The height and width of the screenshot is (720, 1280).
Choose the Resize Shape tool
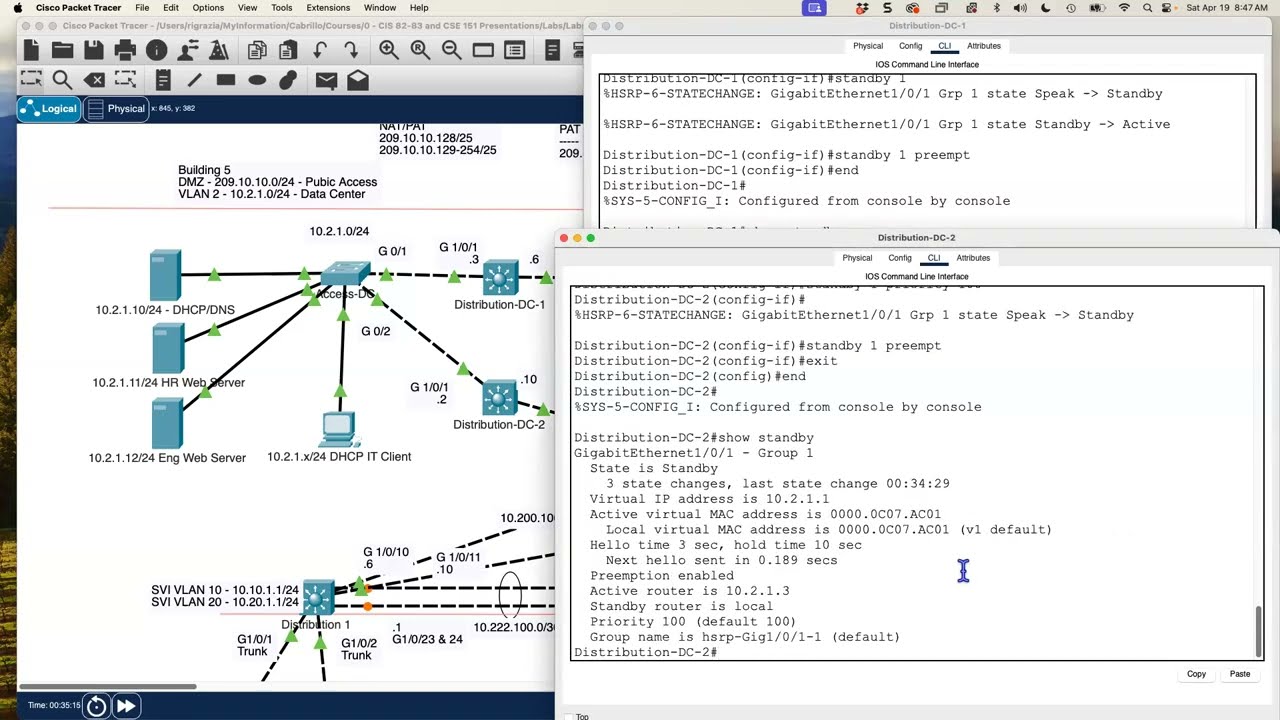point(125,80)
